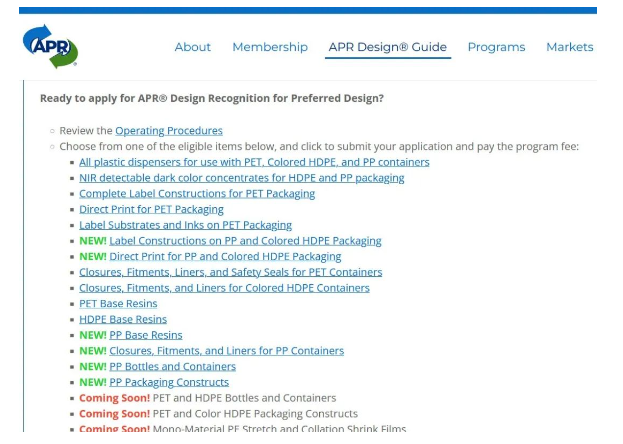
Task: Open PP Bottles and Containers link
Action: [172, 366]
